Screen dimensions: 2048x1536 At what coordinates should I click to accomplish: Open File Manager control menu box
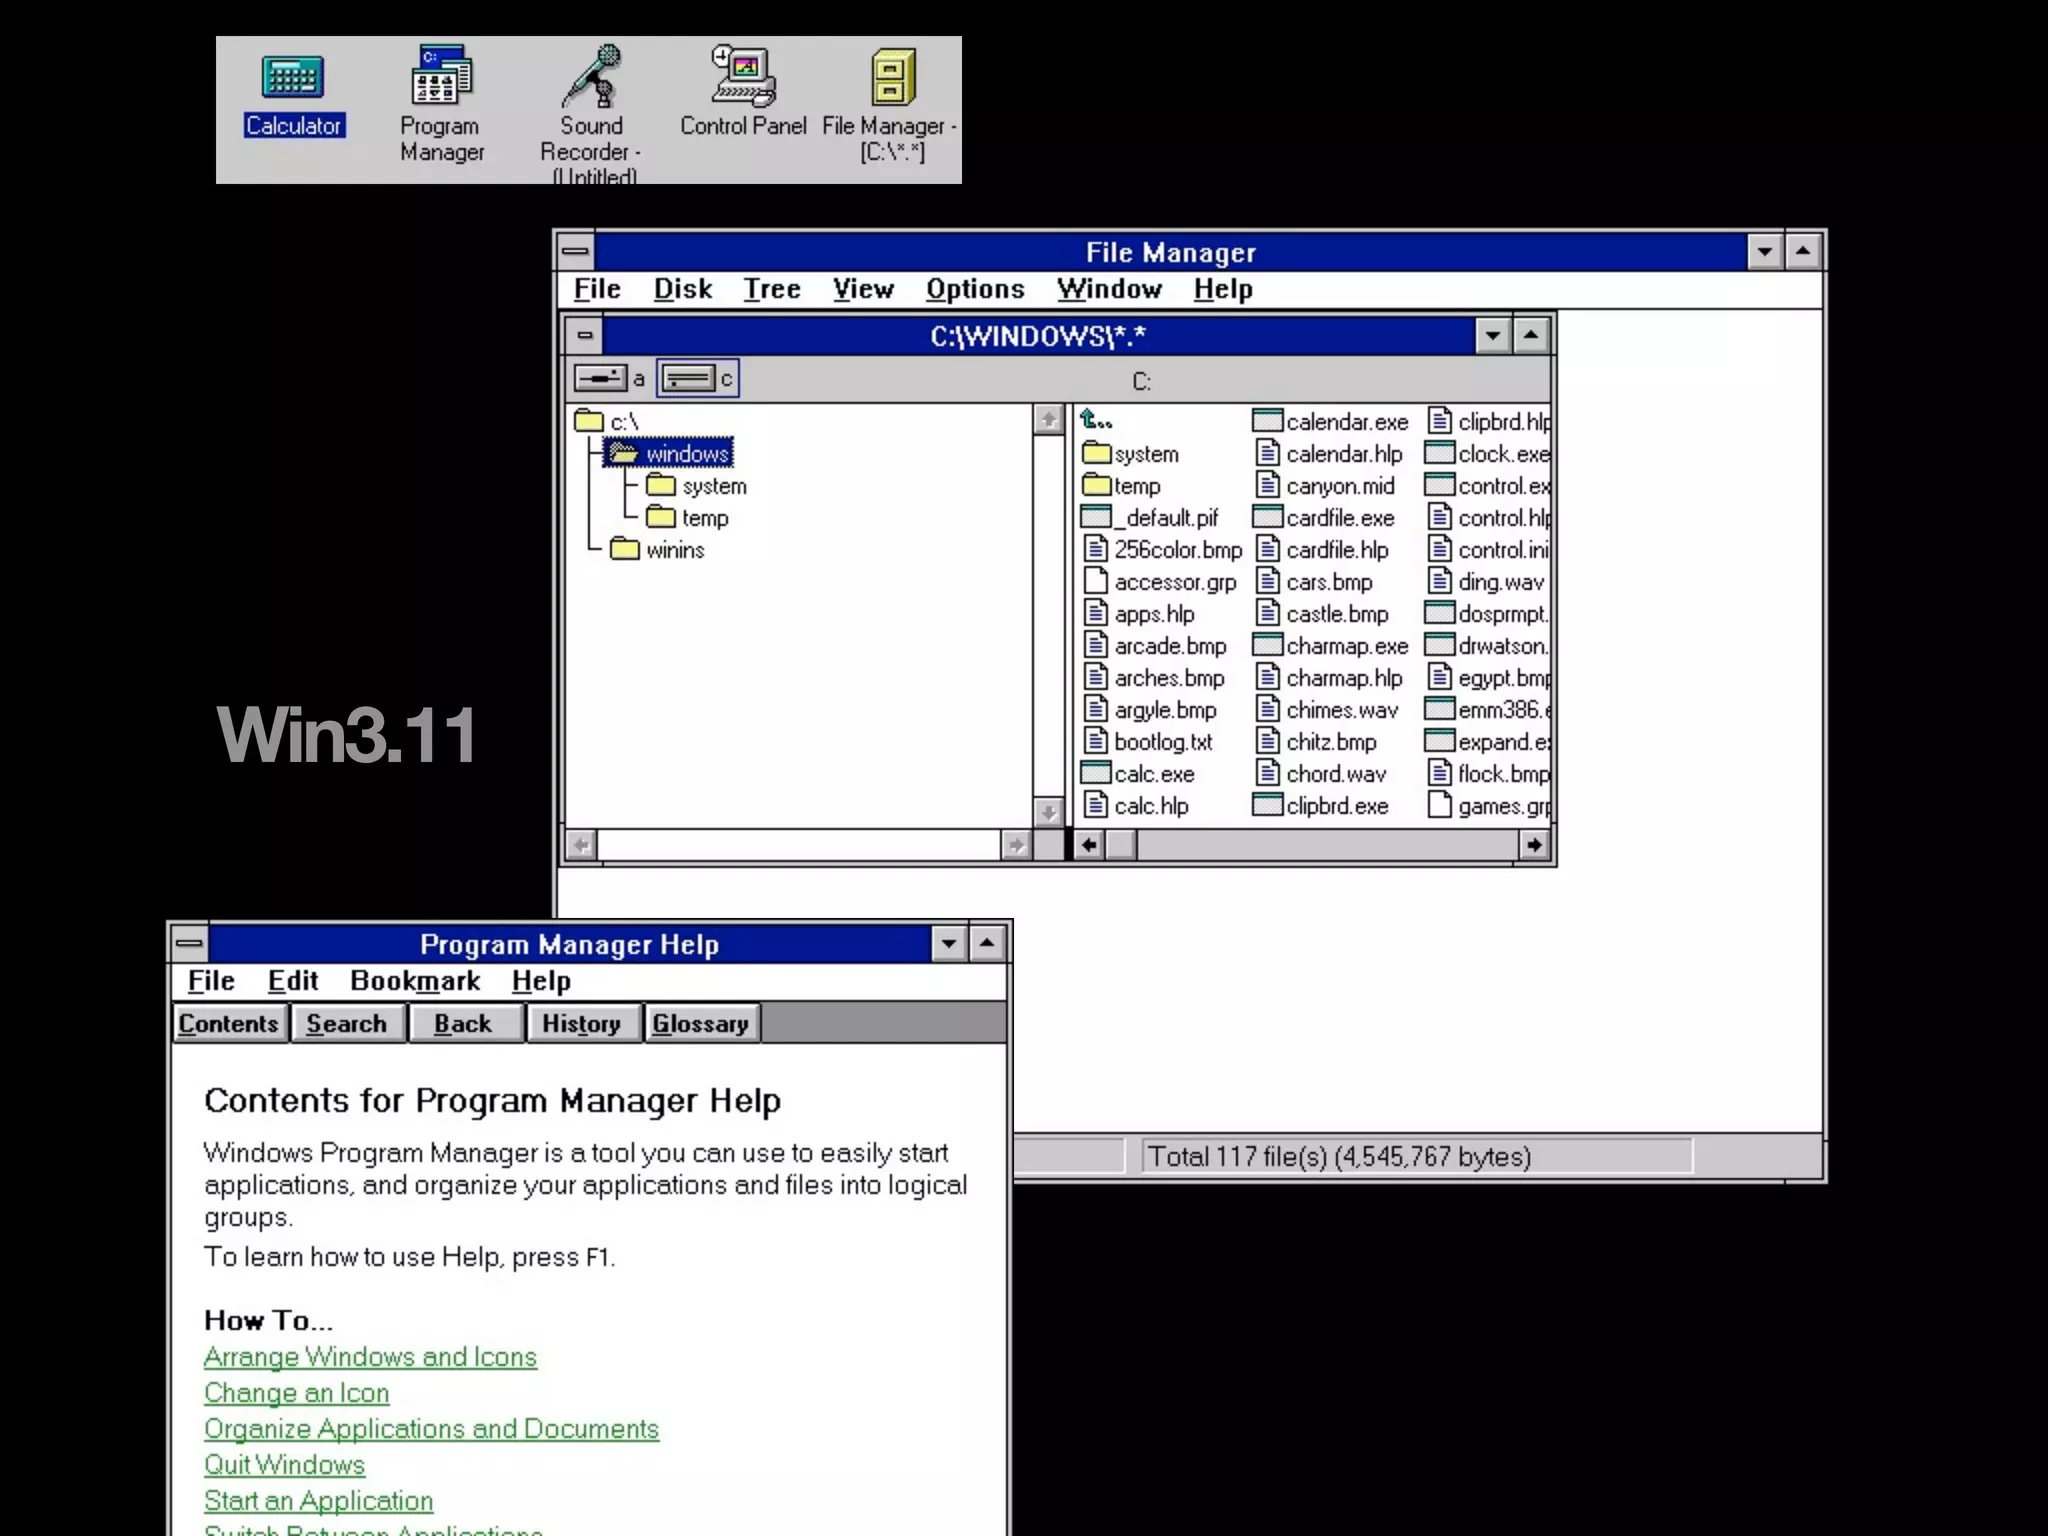(575, 251)
